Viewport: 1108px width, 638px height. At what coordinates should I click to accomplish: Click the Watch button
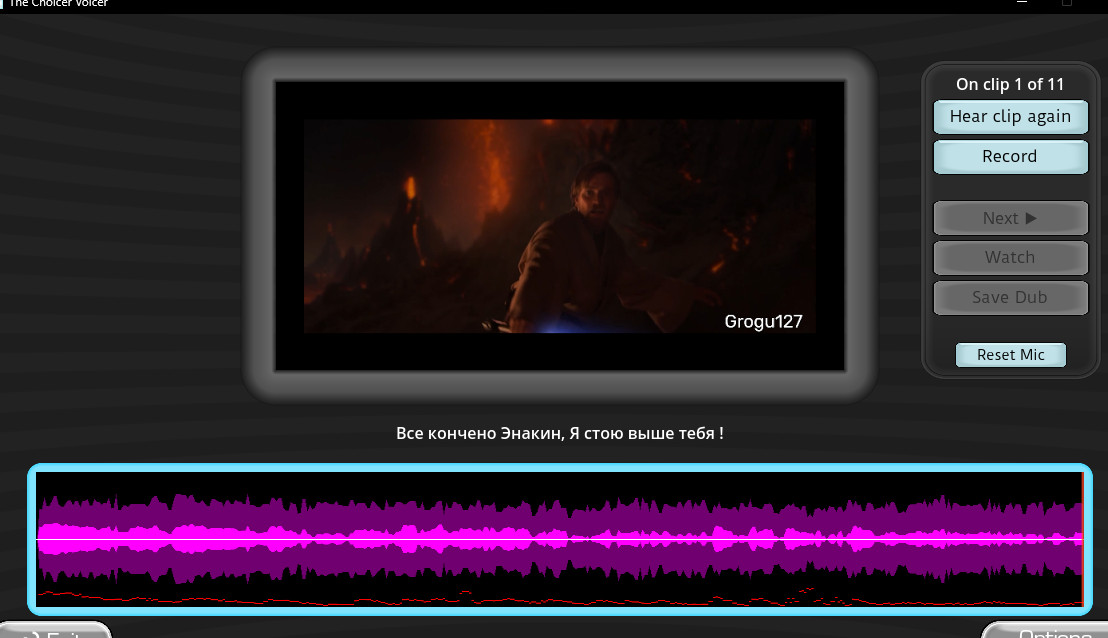coord(1010,257)
